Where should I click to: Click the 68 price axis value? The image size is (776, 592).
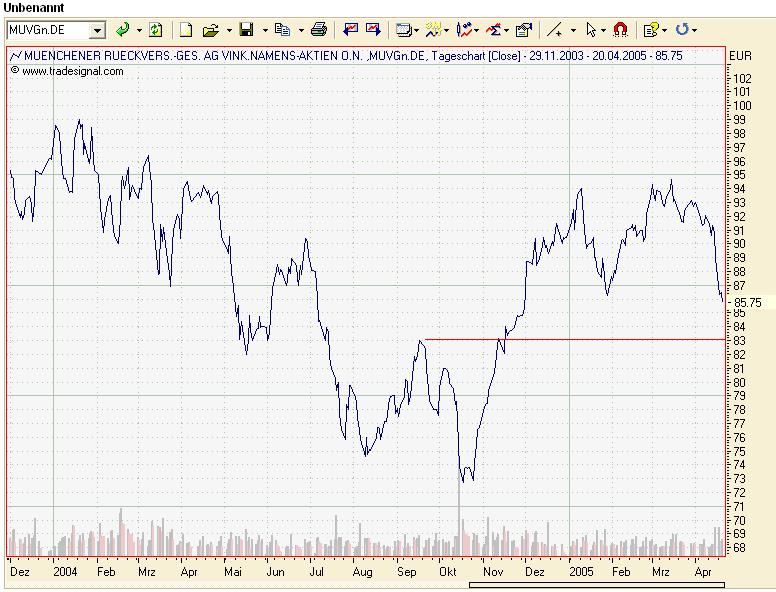pyautogui.click(x=739, y=548)
